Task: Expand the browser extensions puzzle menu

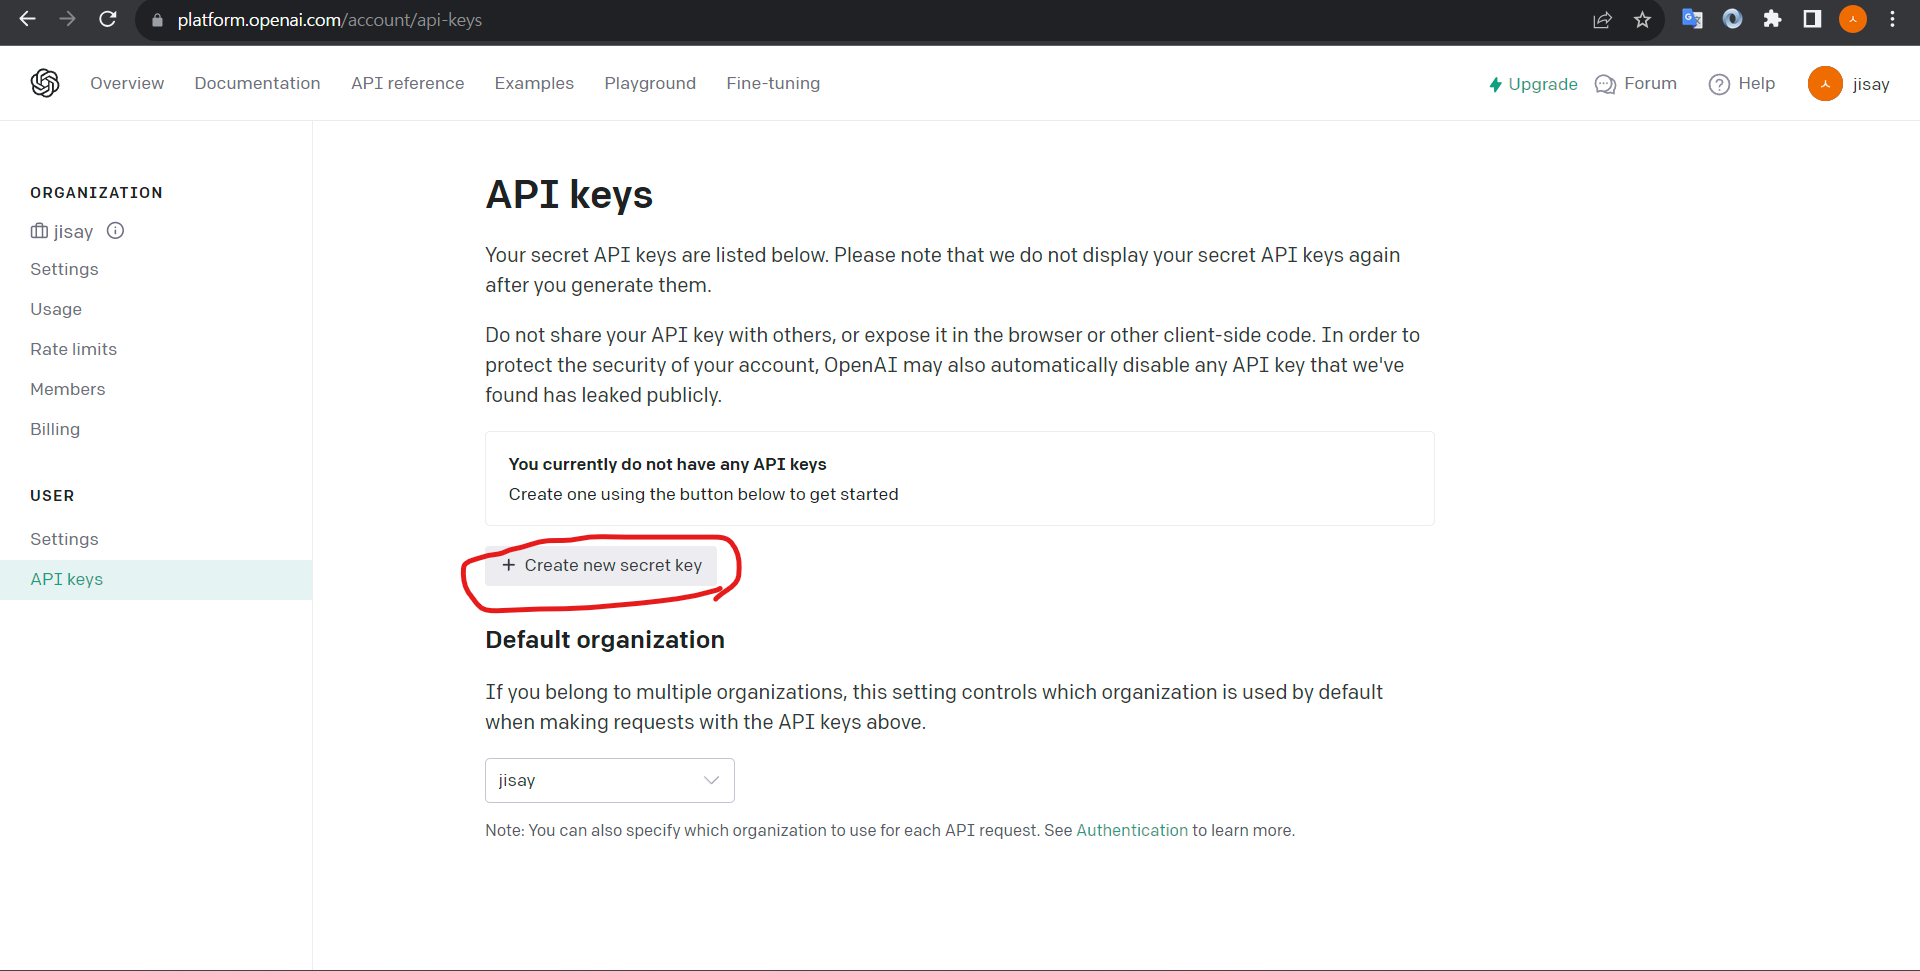Action: 1772,19
